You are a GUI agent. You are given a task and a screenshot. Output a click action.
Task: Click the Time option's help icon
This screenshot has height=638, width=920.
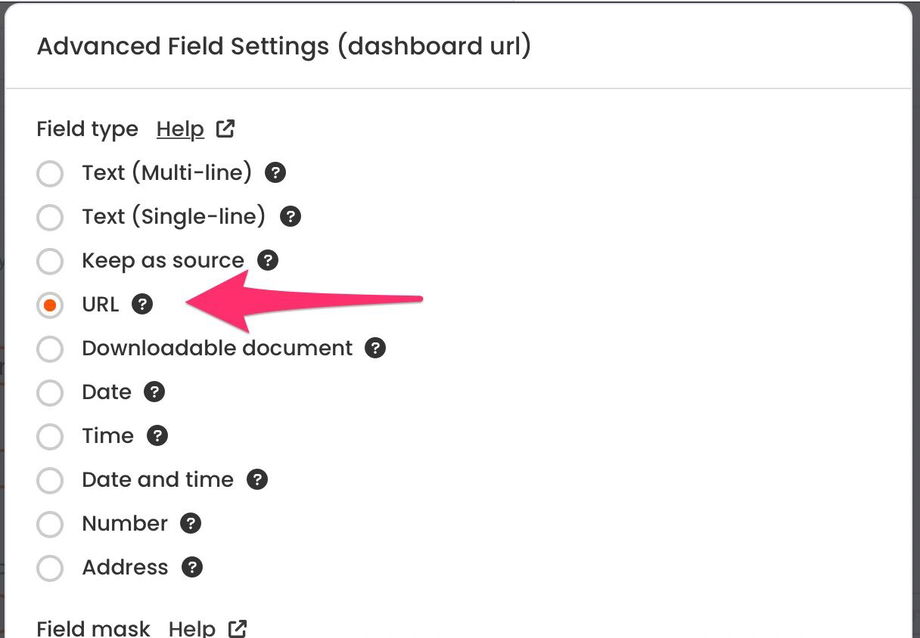pyautogui.click(x=159, y=436)
